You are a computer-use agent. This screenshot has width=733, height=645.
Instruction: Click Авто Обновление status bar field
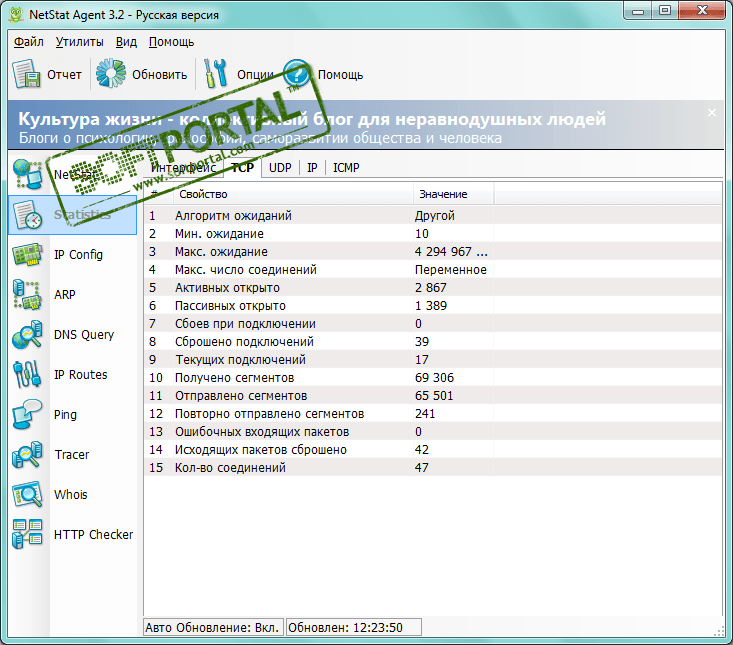(x=213, y=627)
